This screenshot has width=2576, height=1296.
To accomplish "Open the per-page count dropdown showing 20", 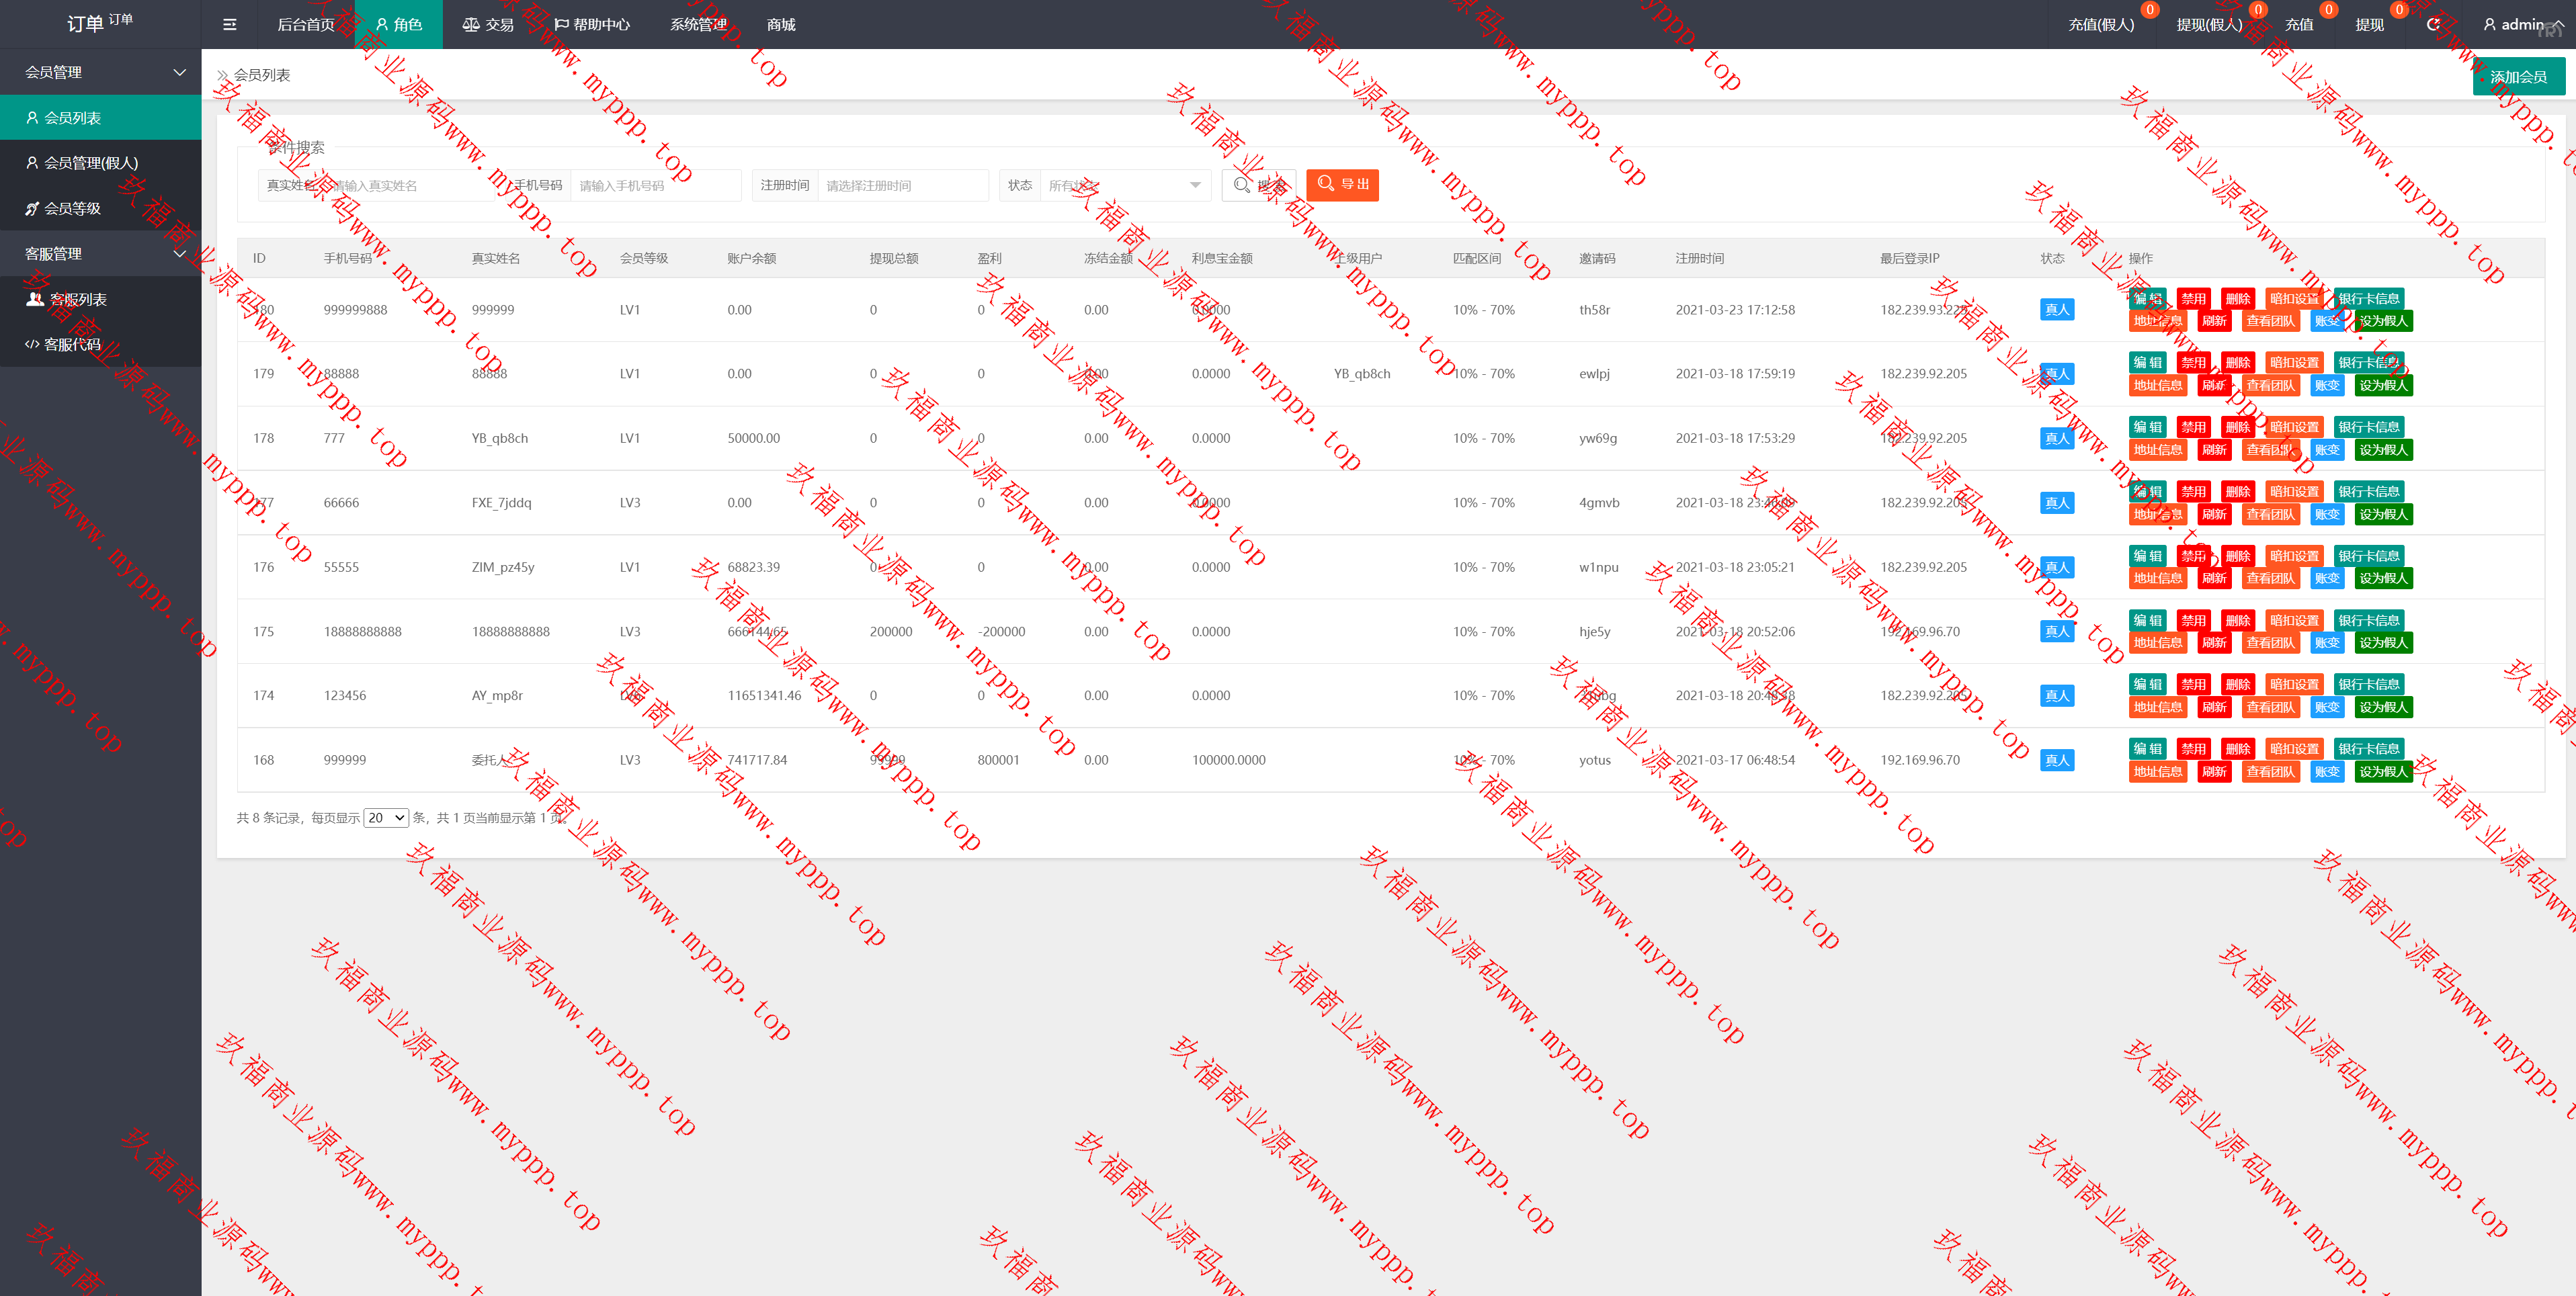I will tap(386, 818).
